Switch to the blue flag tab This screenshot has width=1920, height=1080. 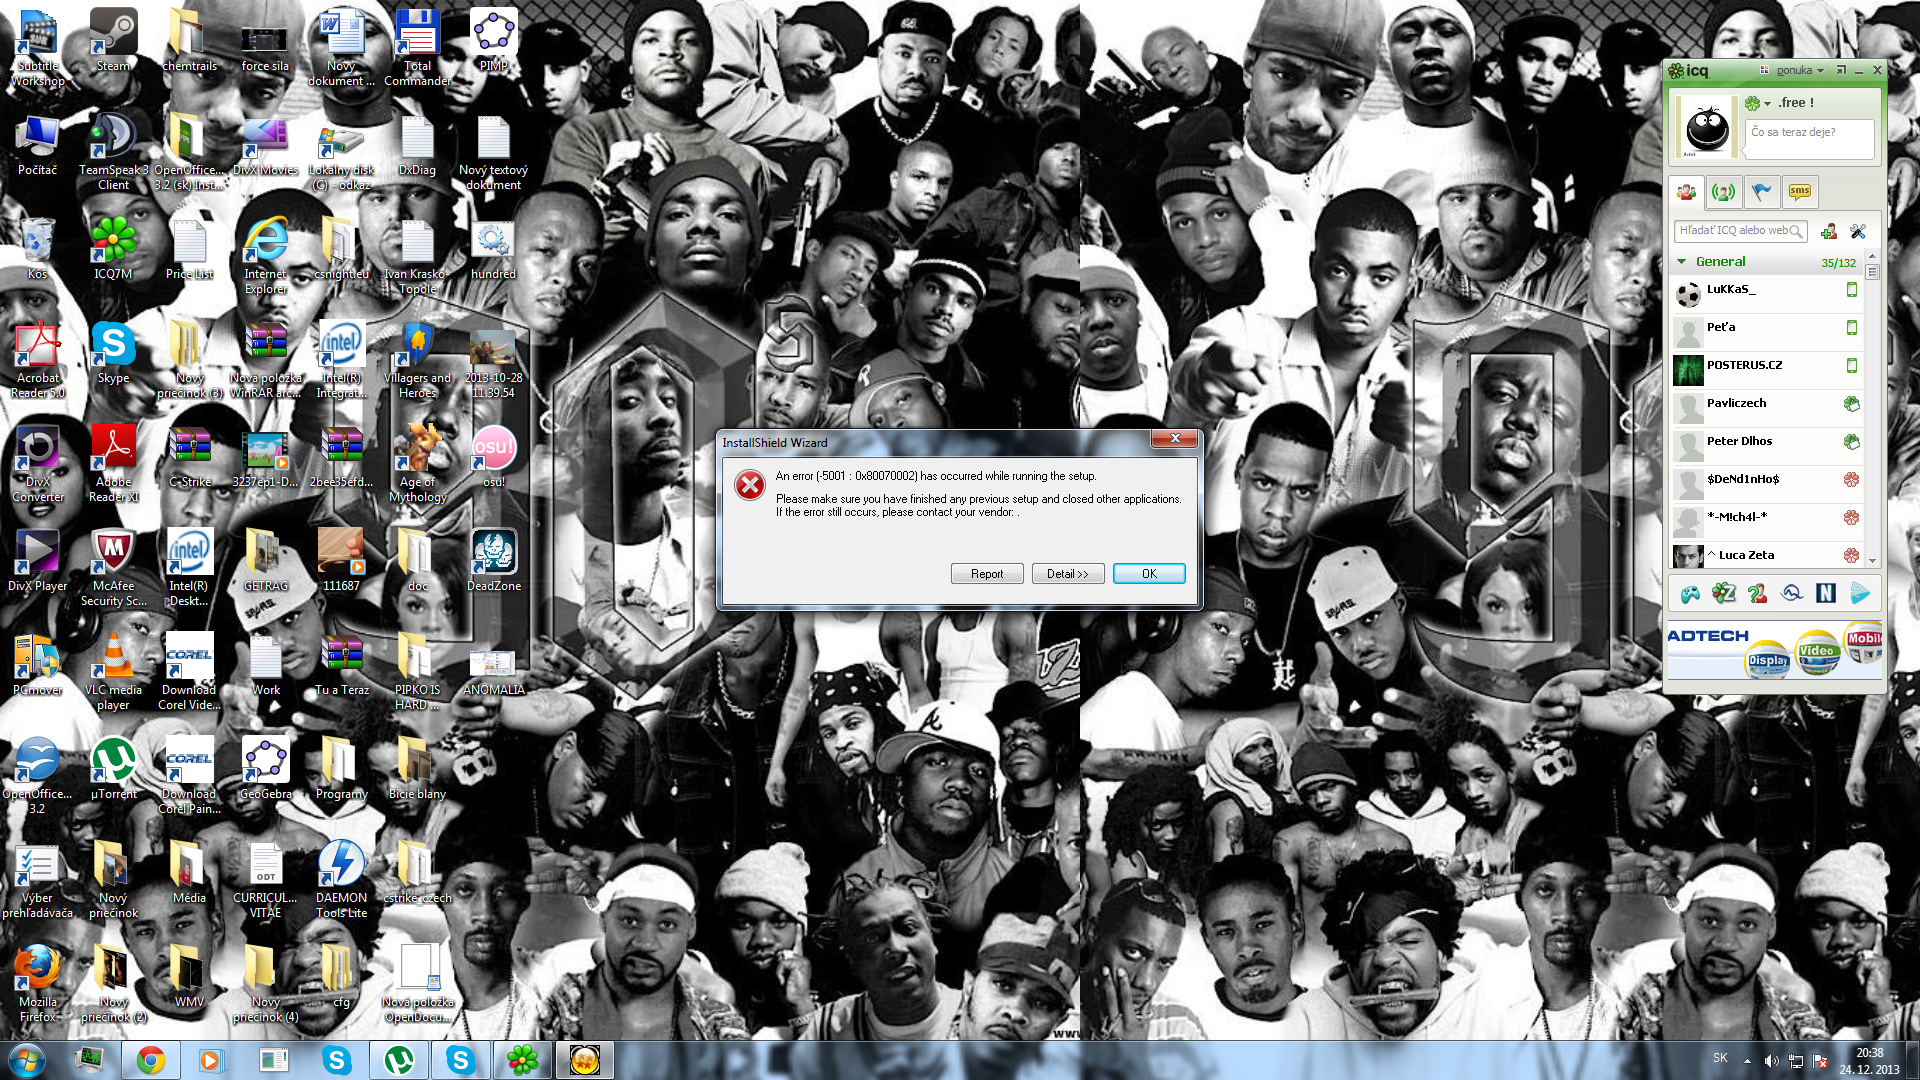pyautogui.click(x=1762, y=192)
